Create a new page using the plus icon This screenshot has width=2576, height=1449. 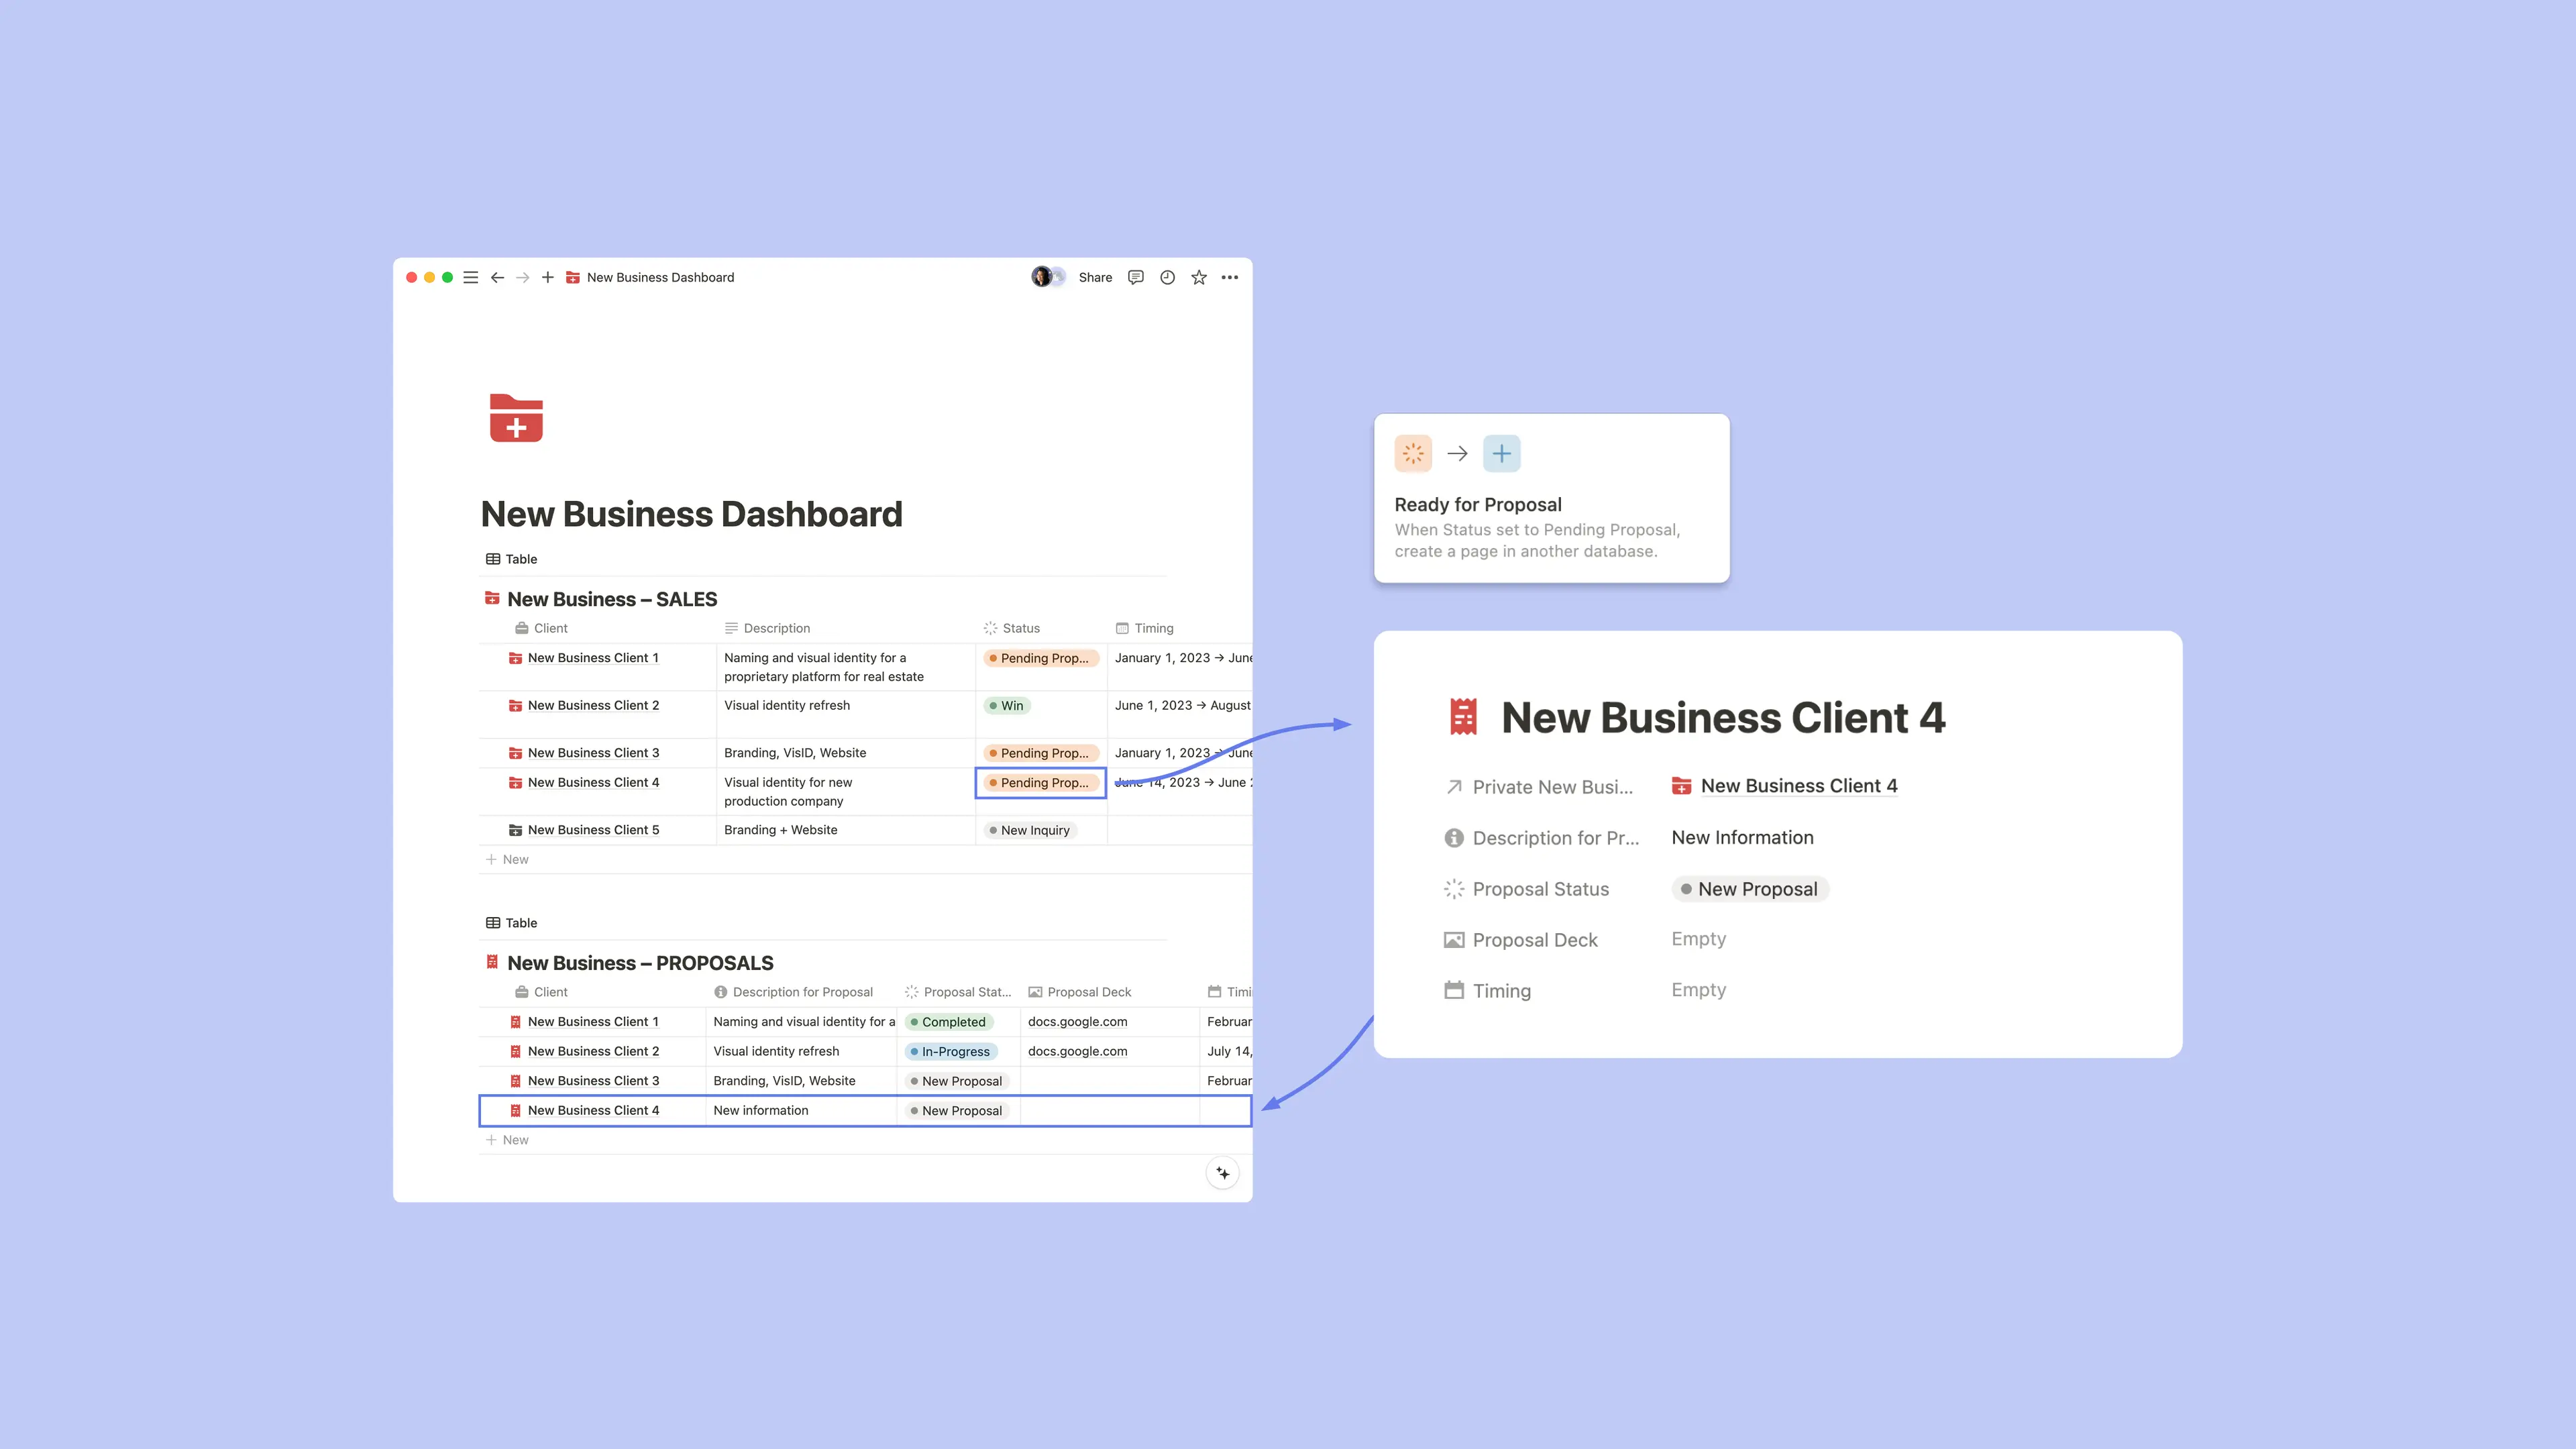coord(547,277)
